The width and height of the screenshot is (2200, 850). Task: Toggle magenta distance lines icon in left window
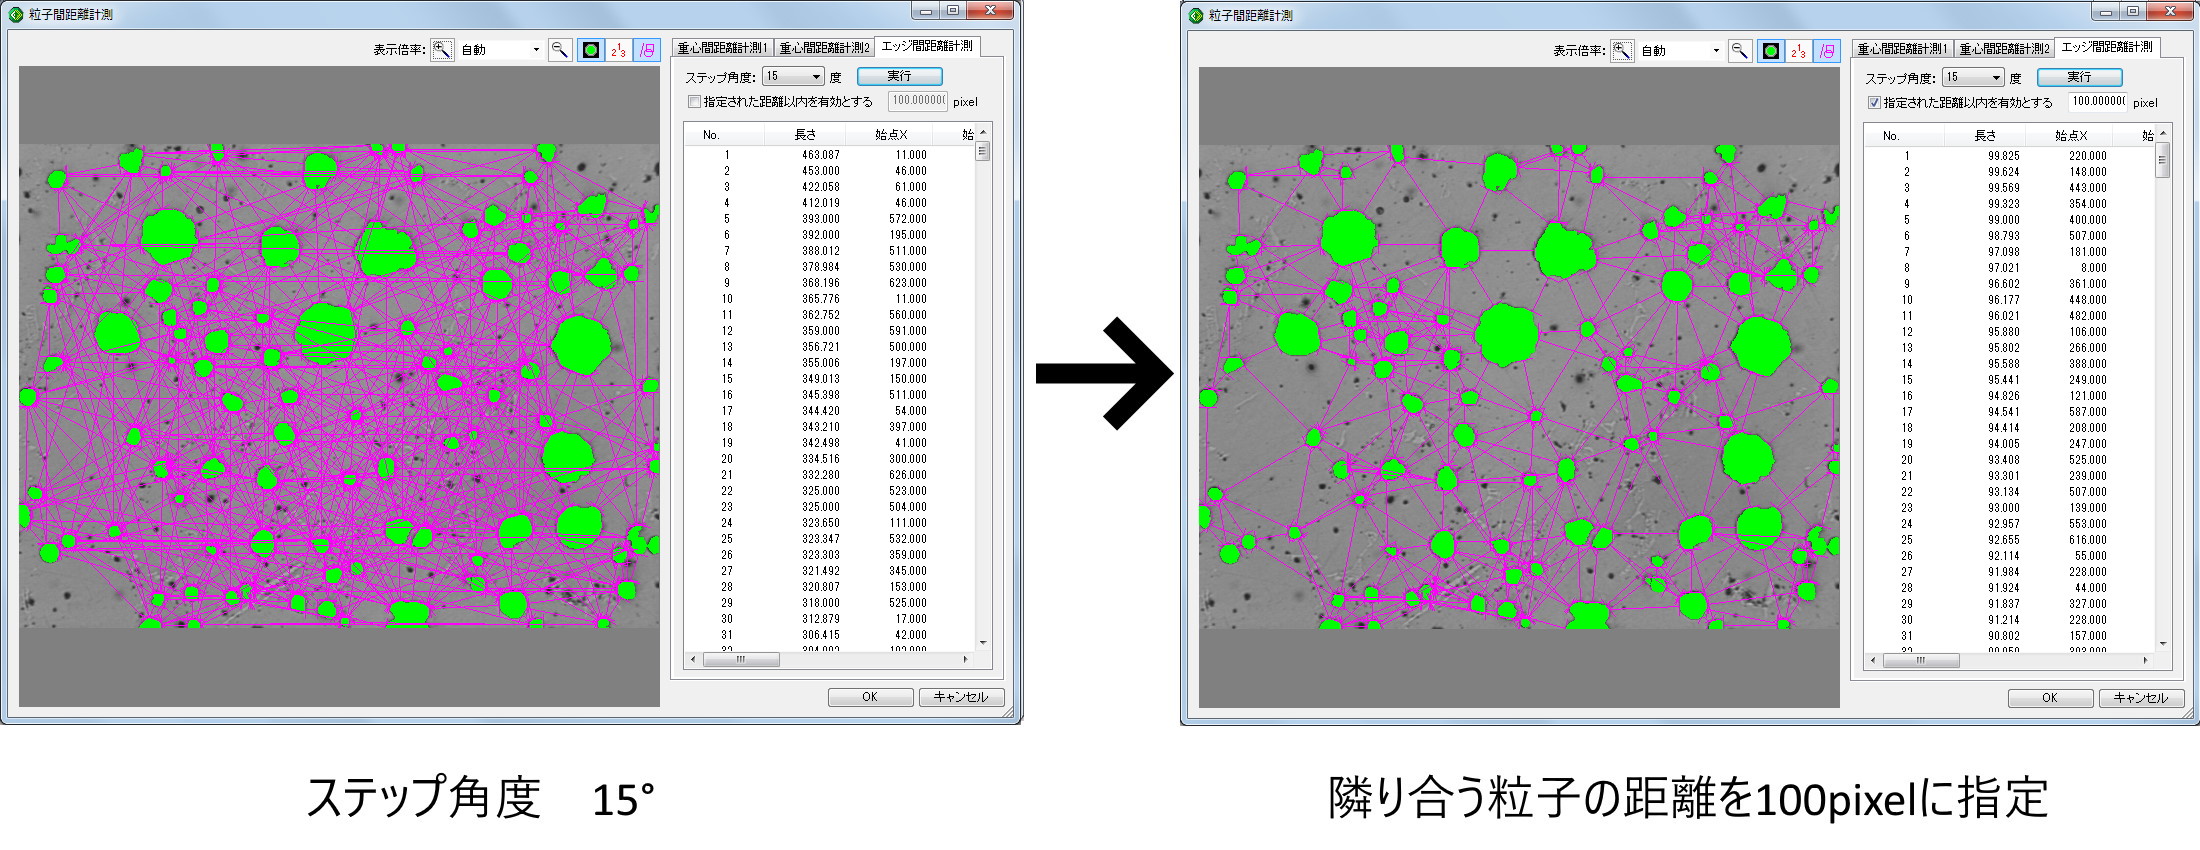tap(647, 50)
